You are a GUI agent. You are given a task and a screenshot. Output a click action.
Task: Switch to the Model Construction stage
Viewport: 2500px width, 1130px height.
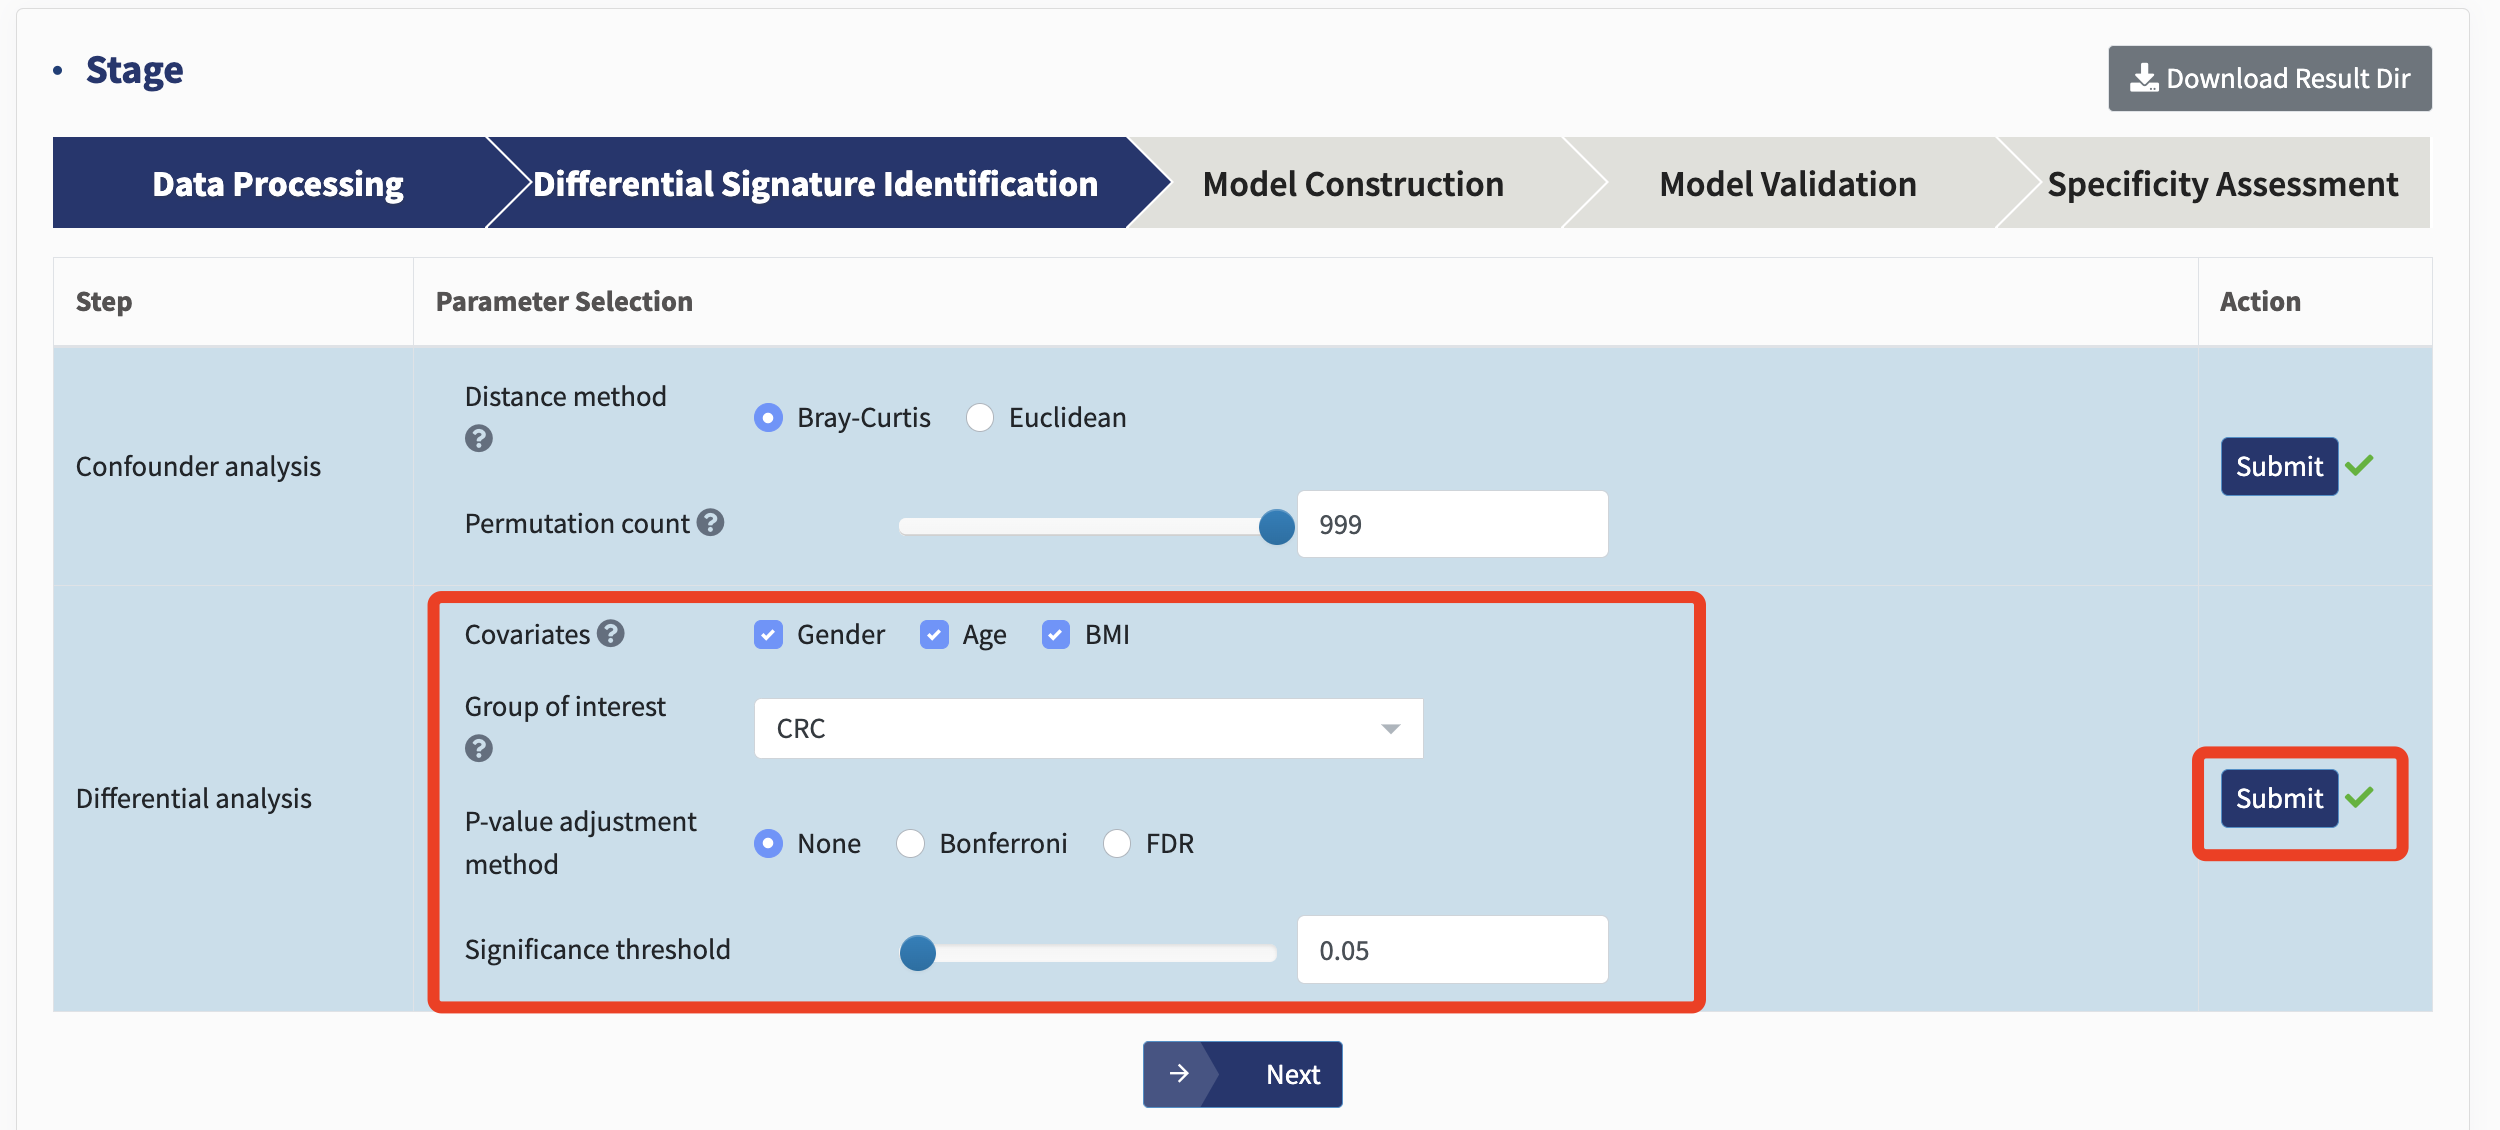click(x=1353, y=184)
